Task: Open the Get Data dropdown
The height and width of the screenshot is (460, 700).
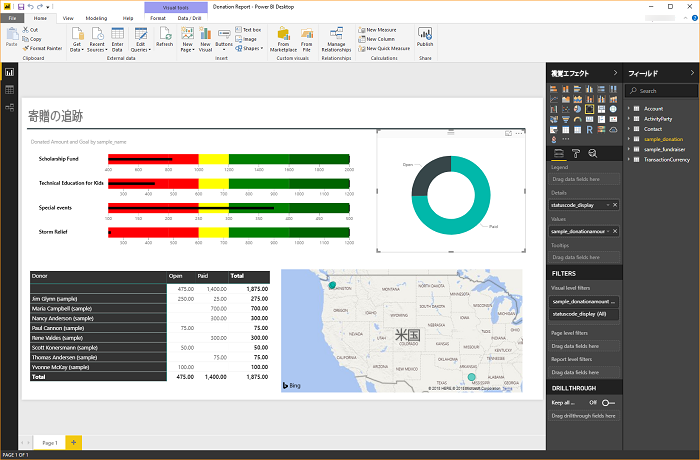Action: point(76,40)
